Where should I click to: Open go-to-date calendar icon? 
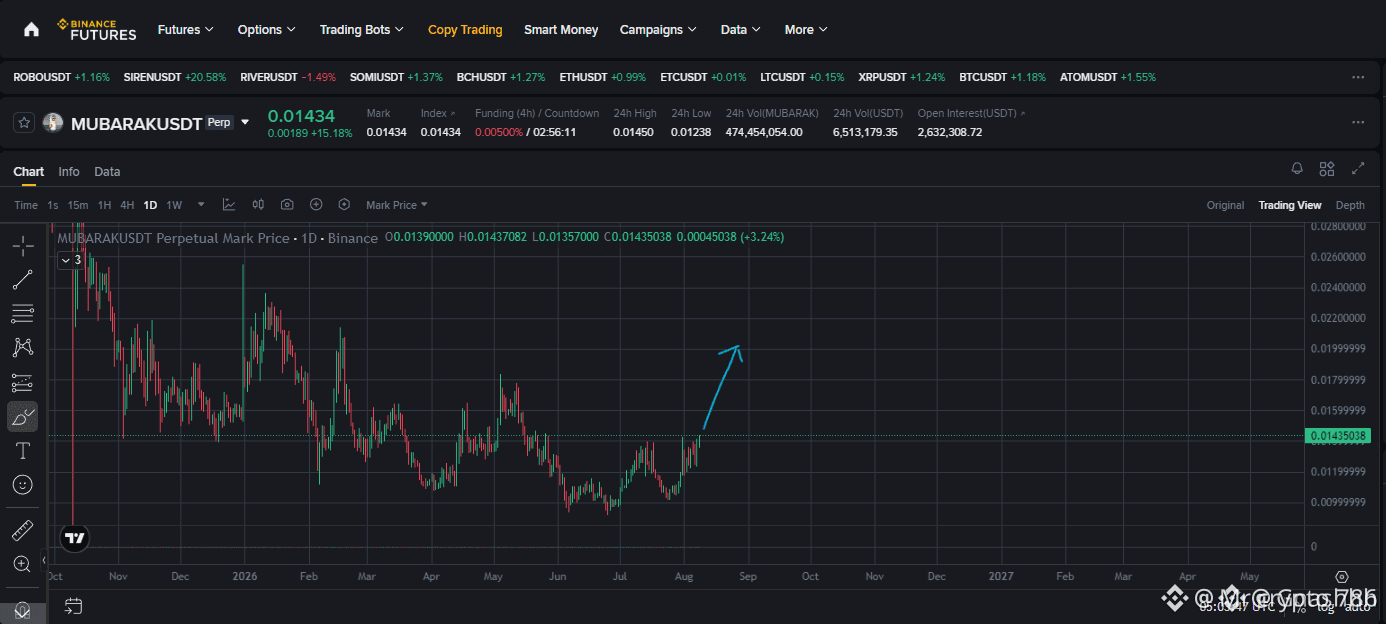tap(73, 605)
